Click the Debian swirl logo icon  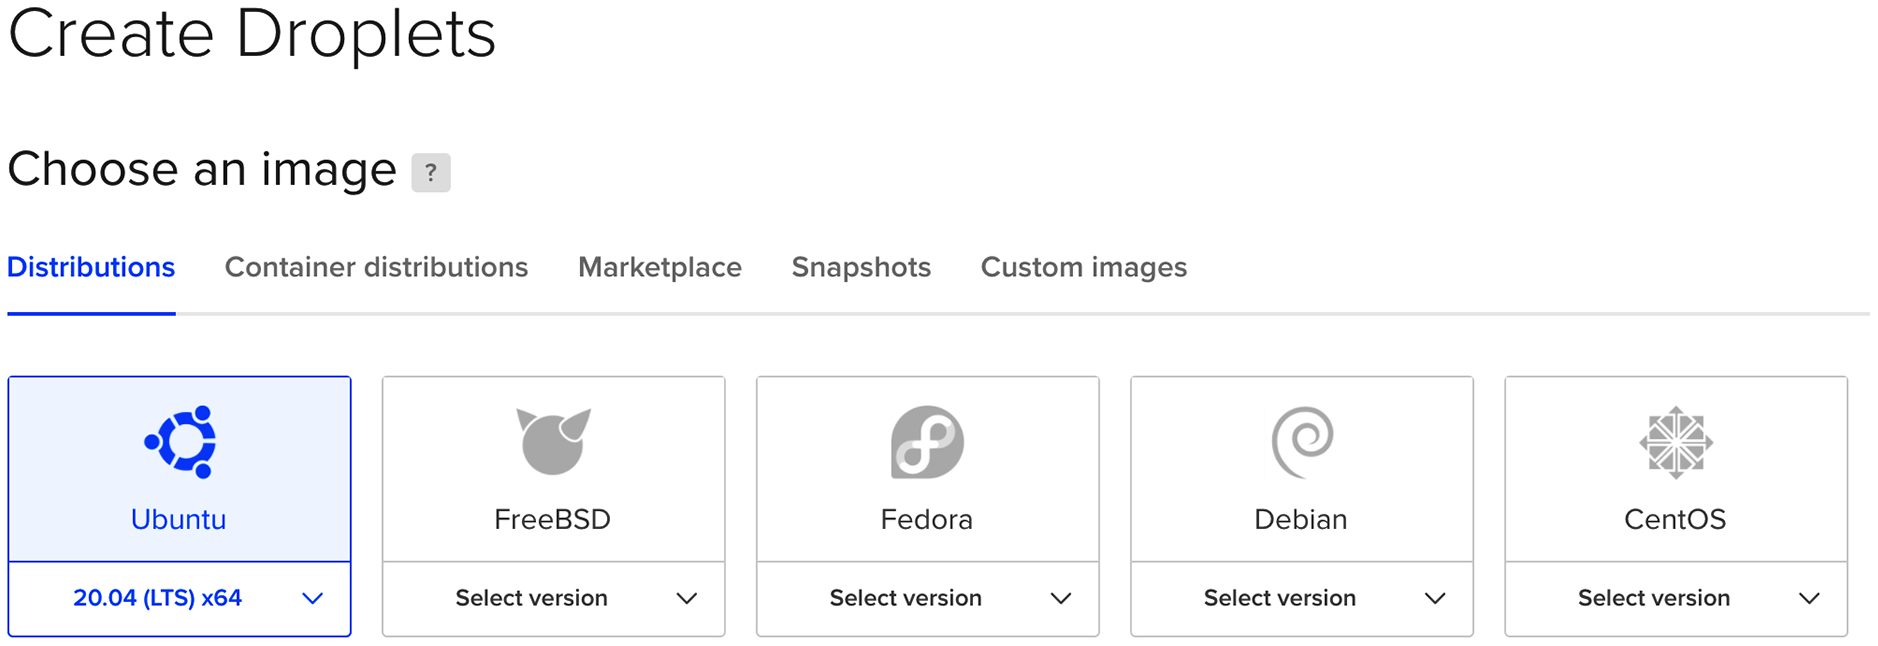click(1301, 441)
